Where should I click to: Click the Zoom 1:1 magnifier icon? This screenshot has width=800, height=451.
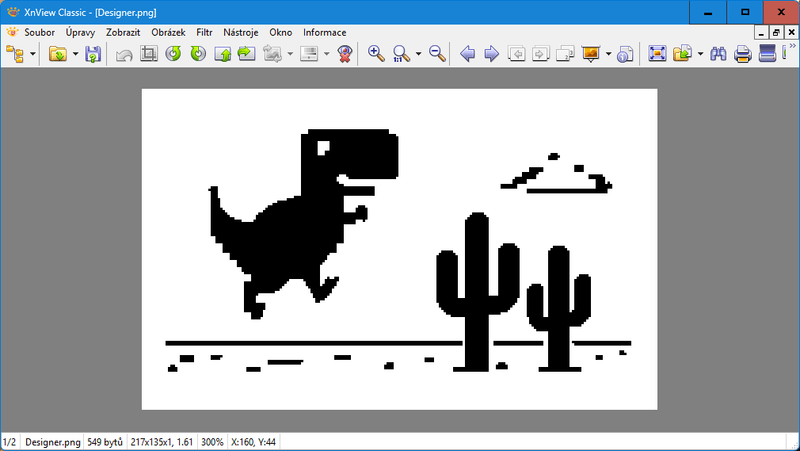401,54
